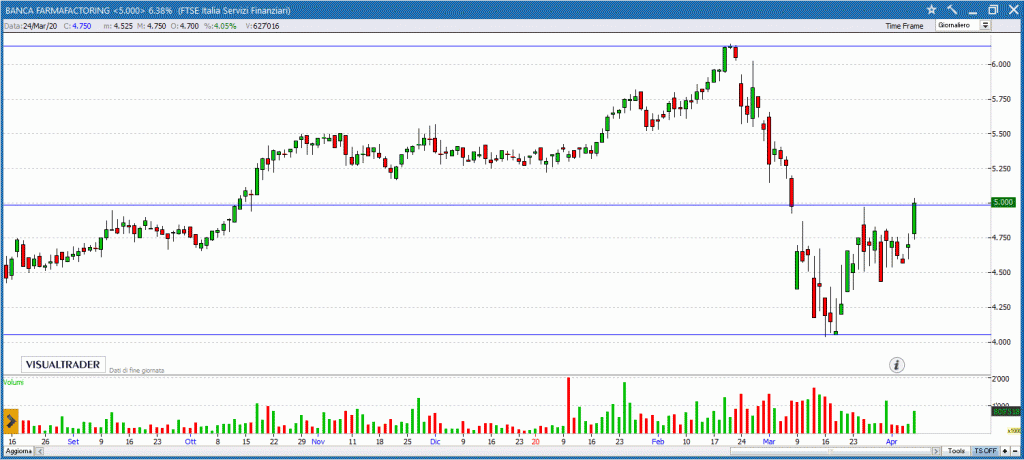Click the 'Ott' date axis label

point(190,442)
